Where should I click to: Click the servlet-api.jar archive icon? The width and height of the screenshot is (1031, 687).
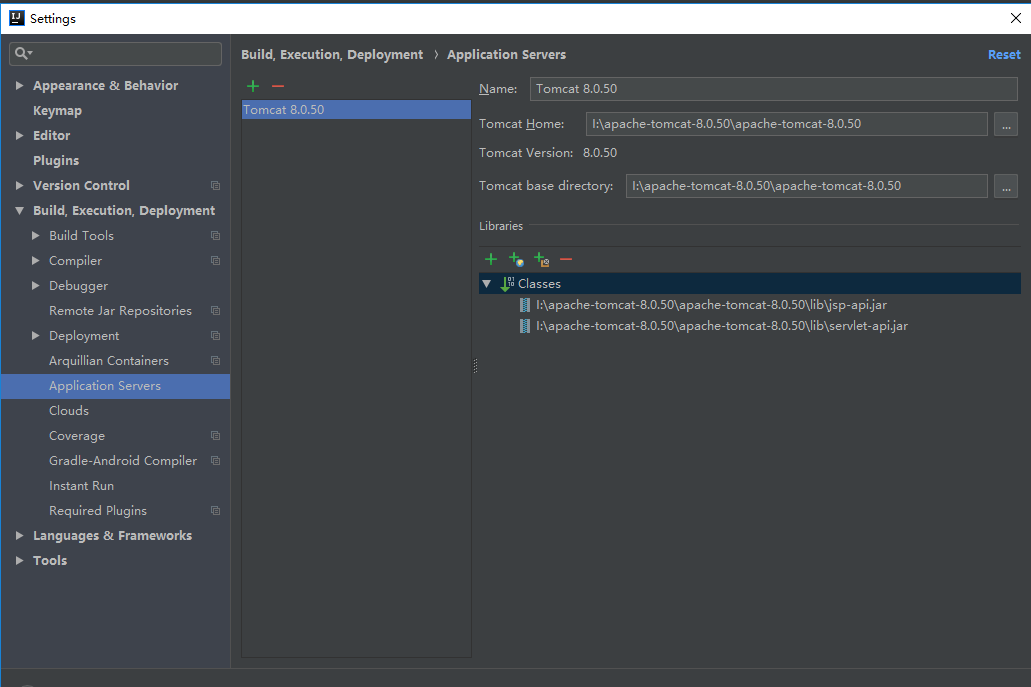coord(525,326)
